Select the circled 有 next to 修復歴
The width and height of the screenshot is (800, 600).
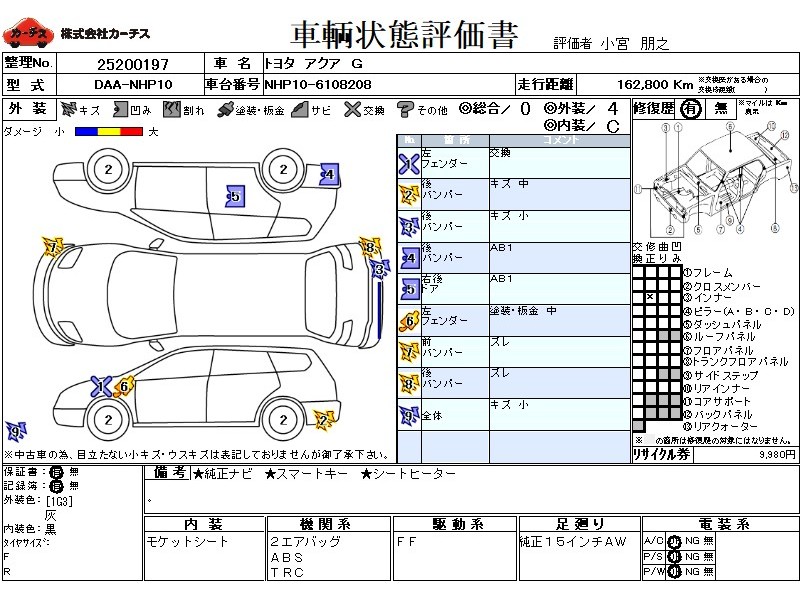pyautogui.click(x=690, y=110)
